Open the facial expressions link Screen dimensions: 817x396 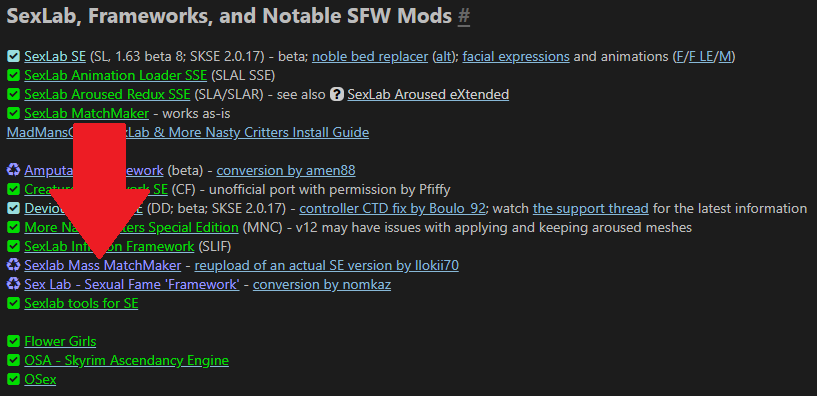[x=516, y=56]
